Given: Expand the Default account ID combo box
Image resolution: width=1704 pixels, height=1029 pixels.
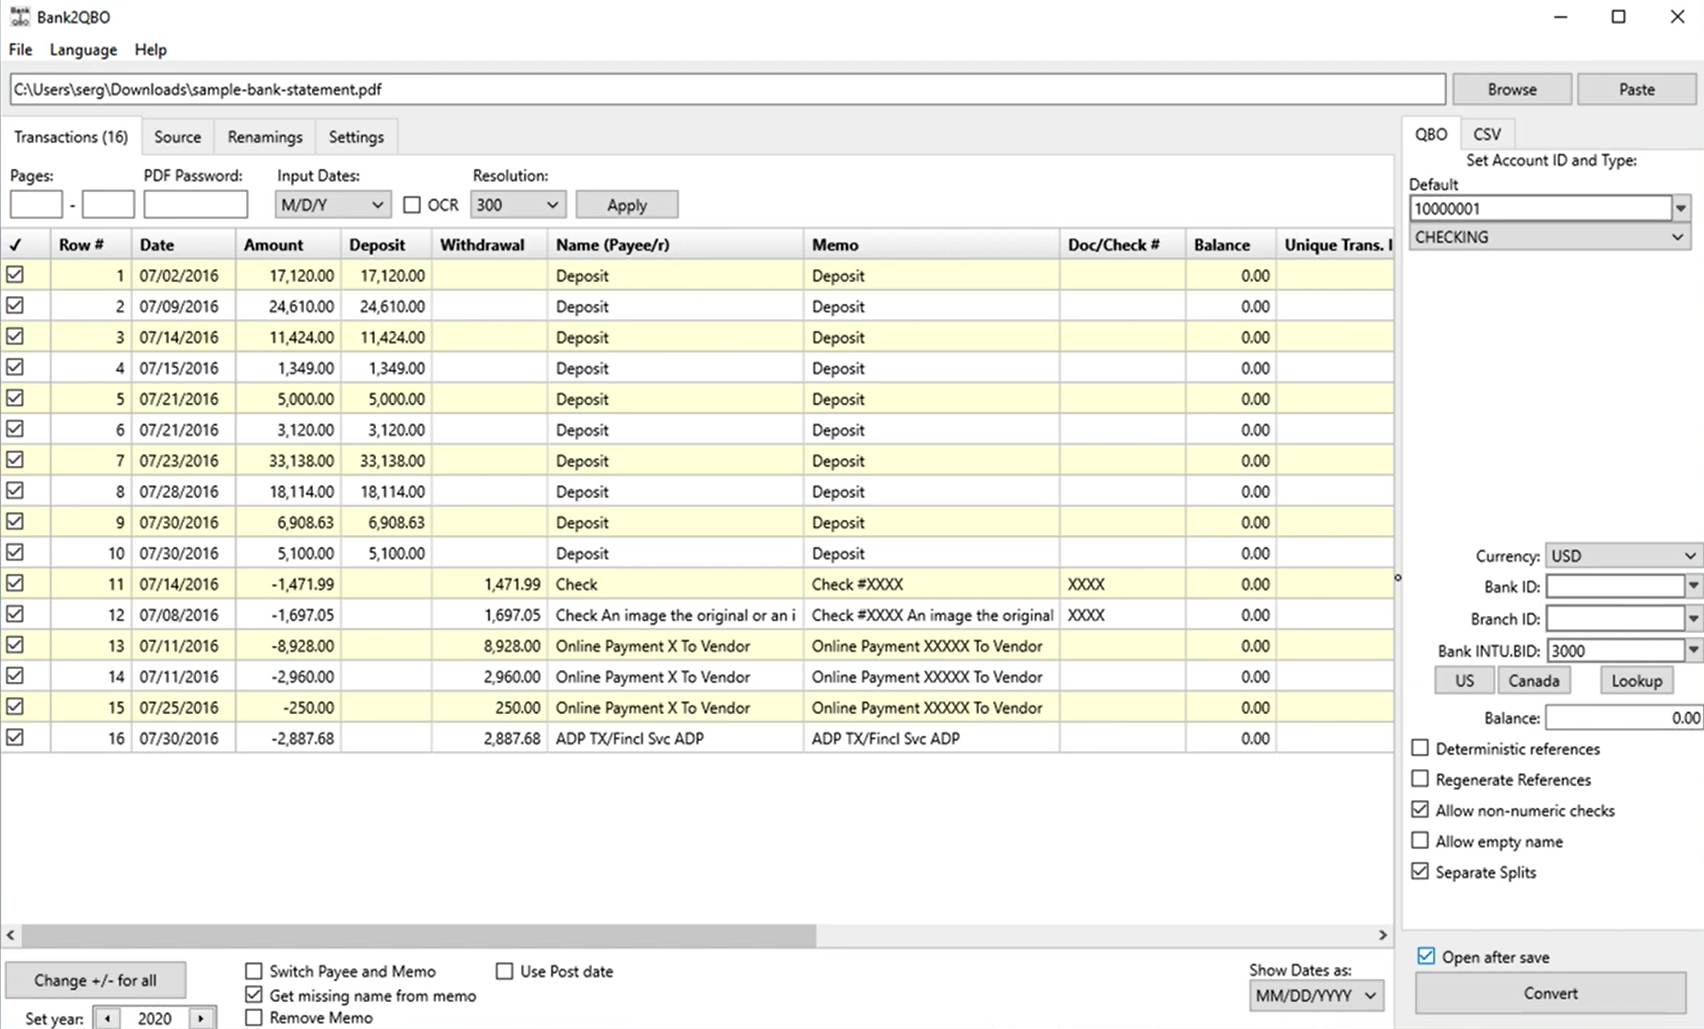Looking at the screenshot, I should click(1681, 208).
